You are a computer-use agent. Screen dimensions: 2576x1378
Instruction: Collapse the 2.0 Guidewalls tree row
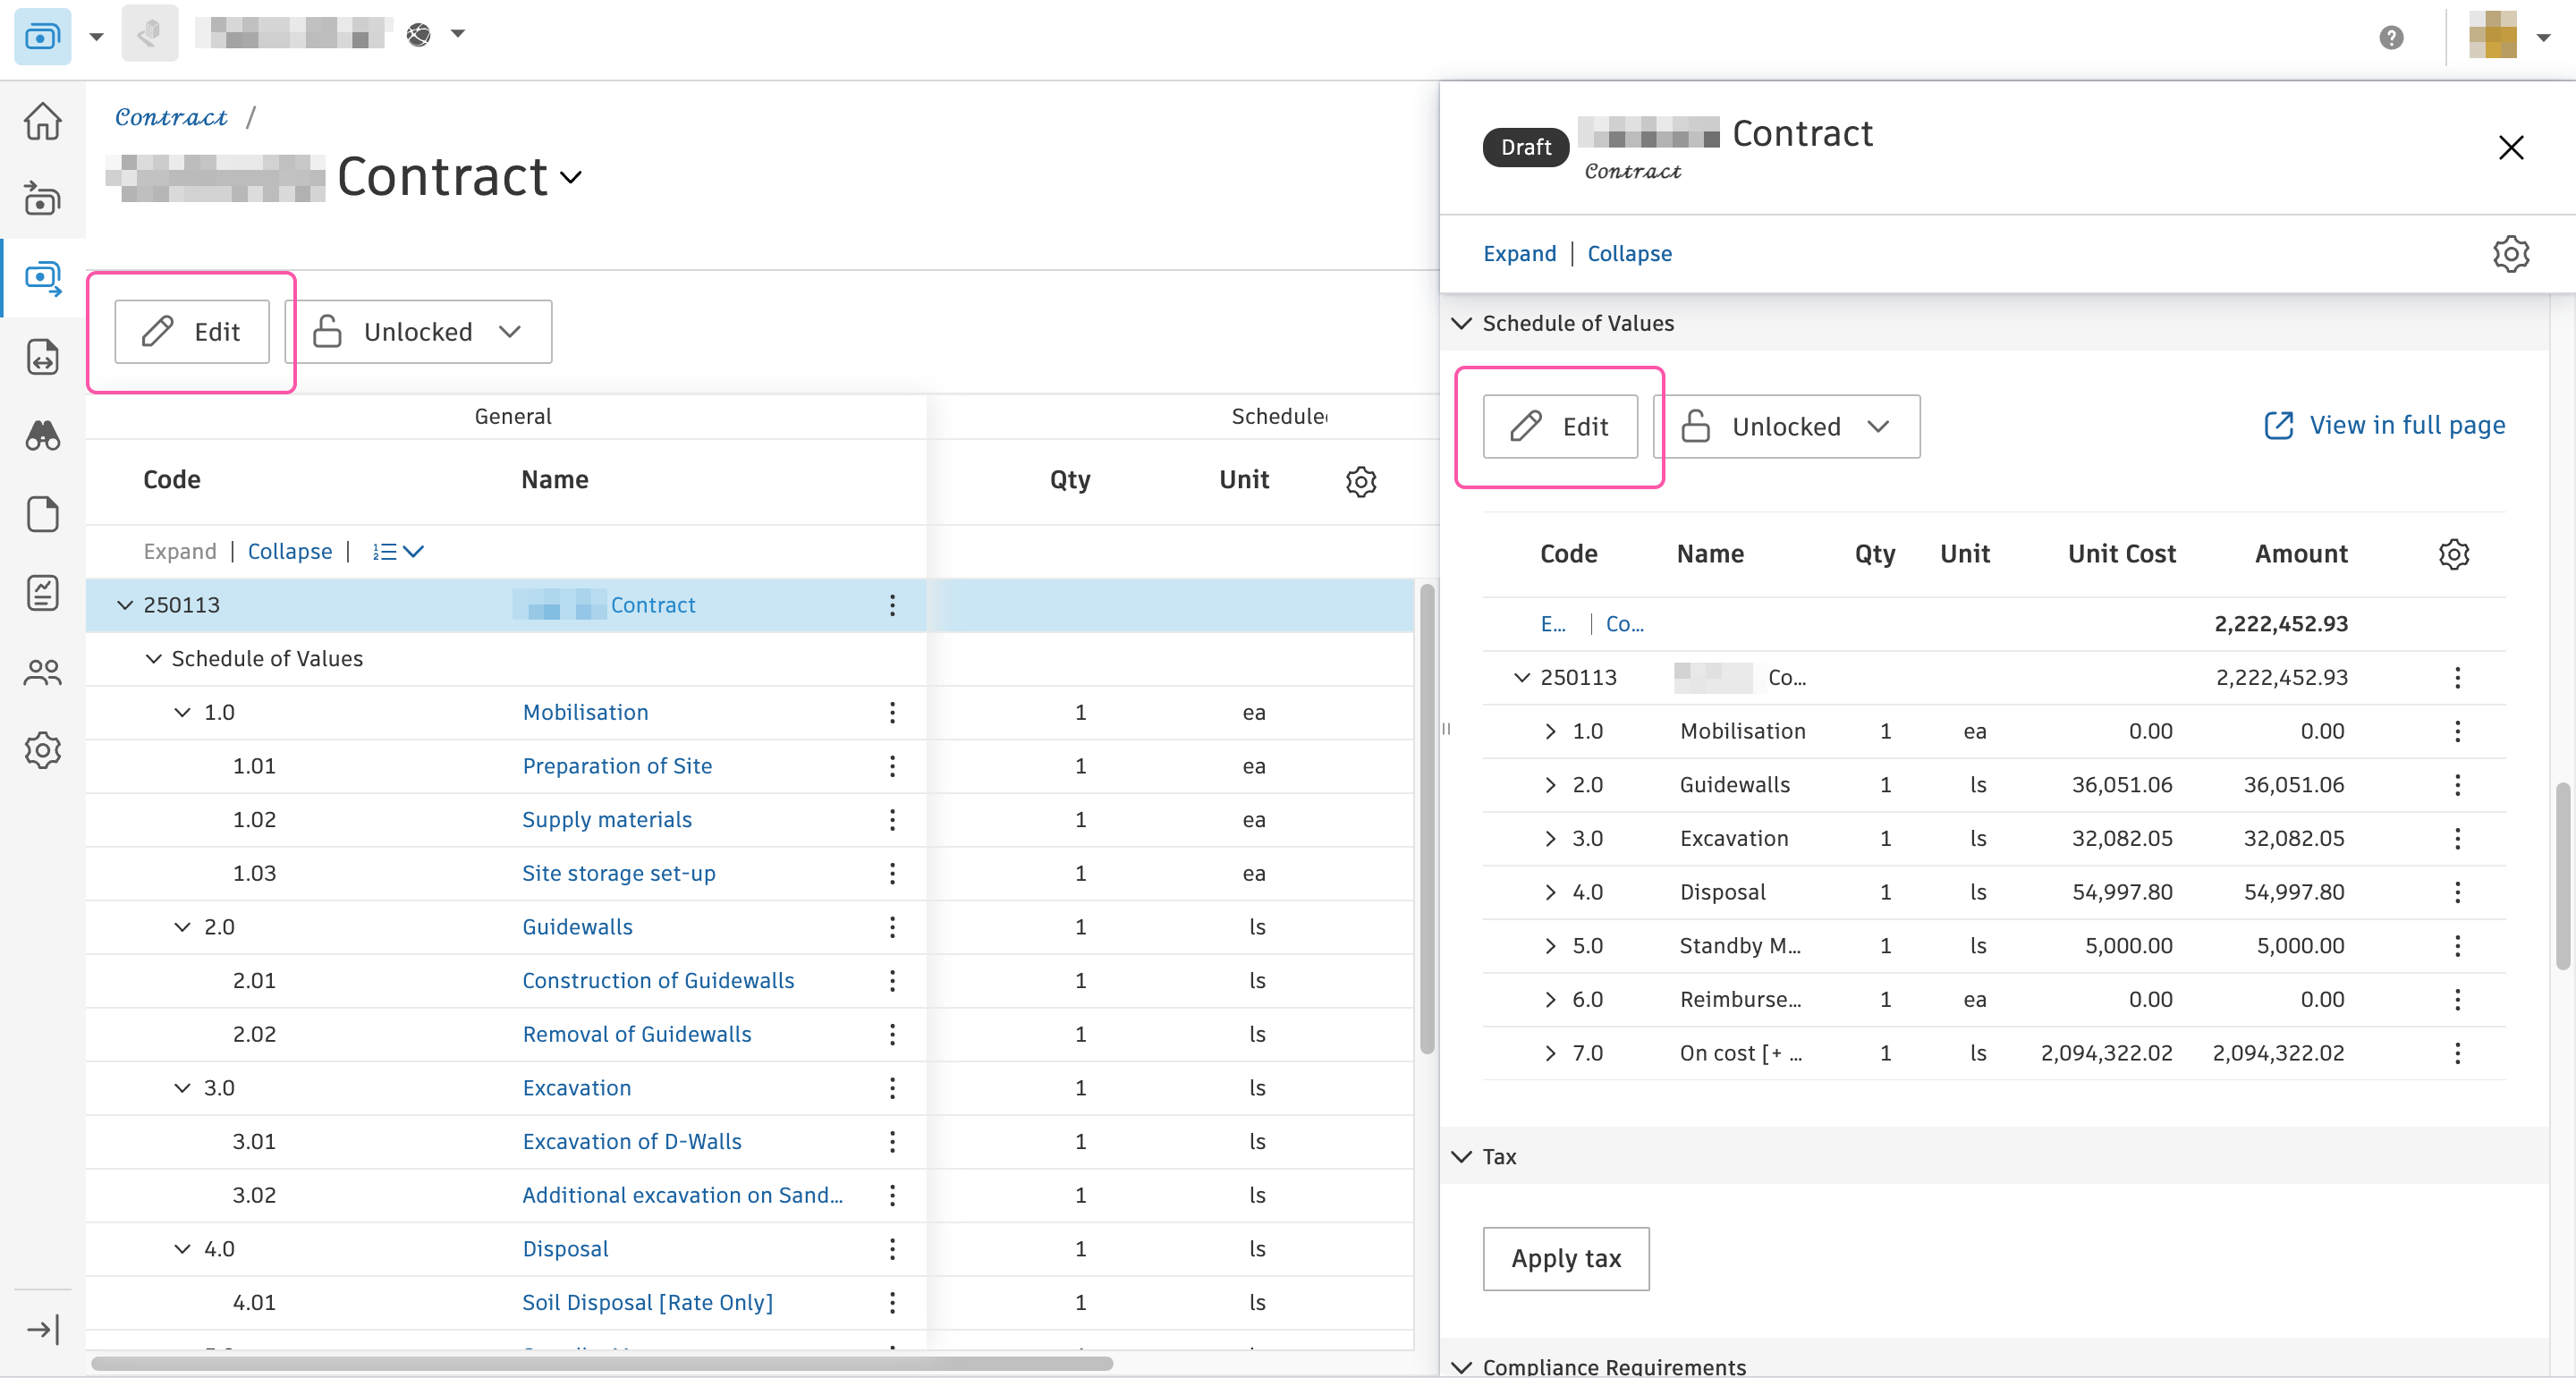point(182,927)
